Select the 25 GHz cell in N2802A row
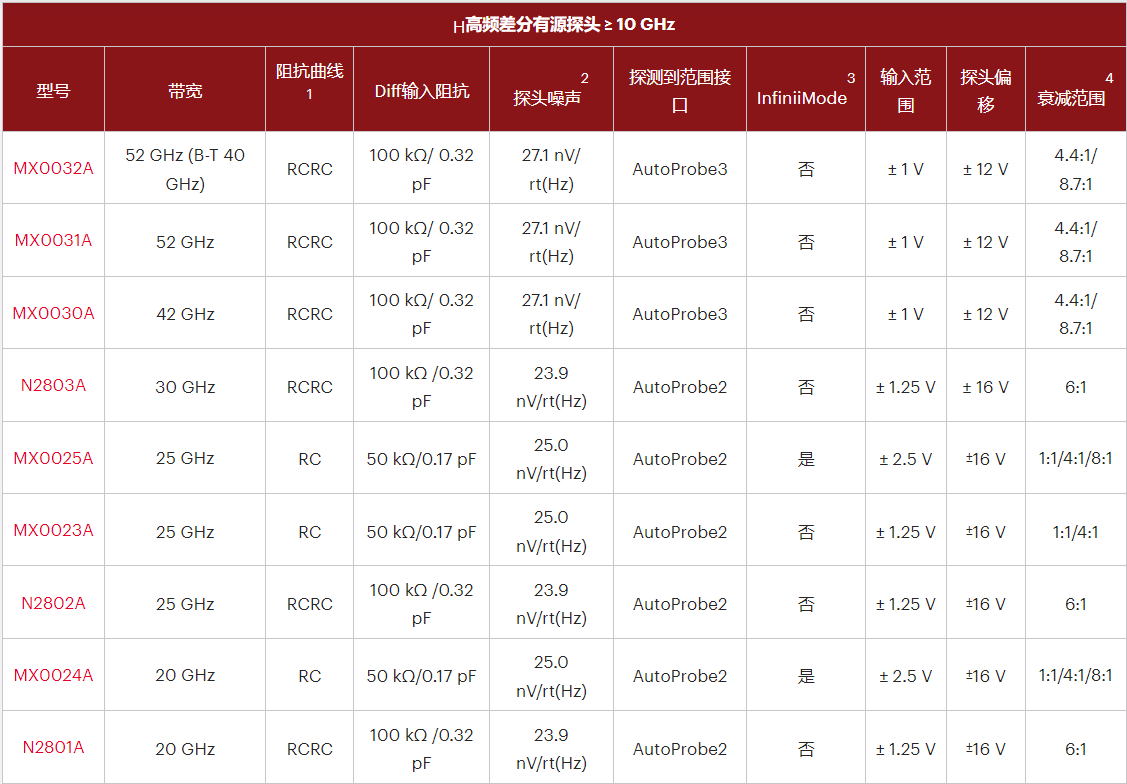1127x784 pixels. pos(185,604)
